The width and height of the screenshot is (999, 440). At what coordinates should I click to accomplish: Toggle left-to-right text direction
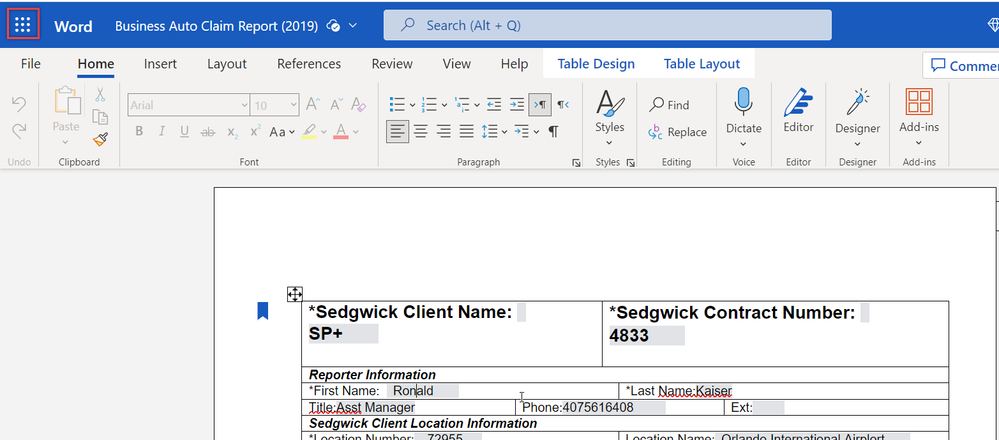540,104
